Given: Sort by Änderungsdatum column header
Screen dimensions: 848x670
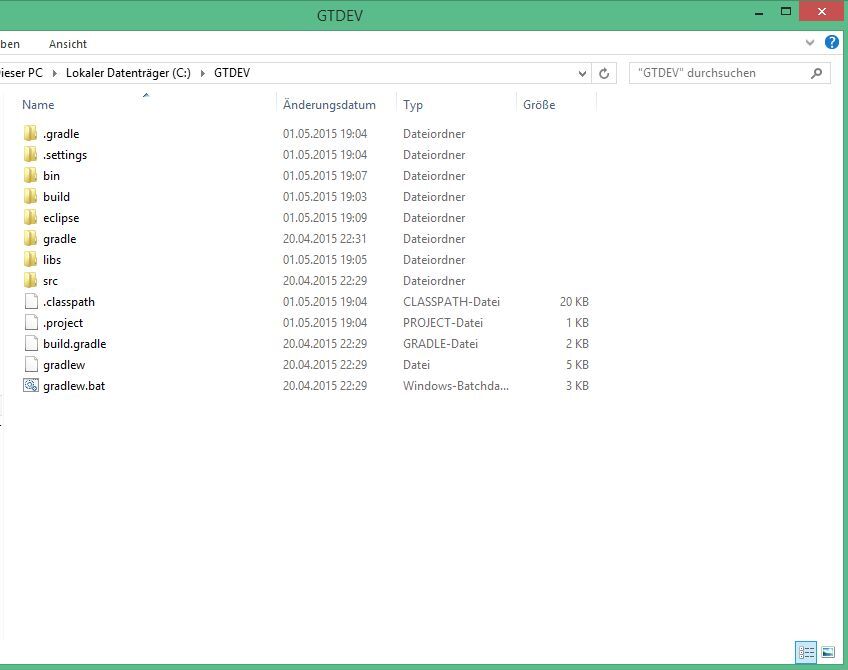Looking at the screenshot, I should [329, 104].
